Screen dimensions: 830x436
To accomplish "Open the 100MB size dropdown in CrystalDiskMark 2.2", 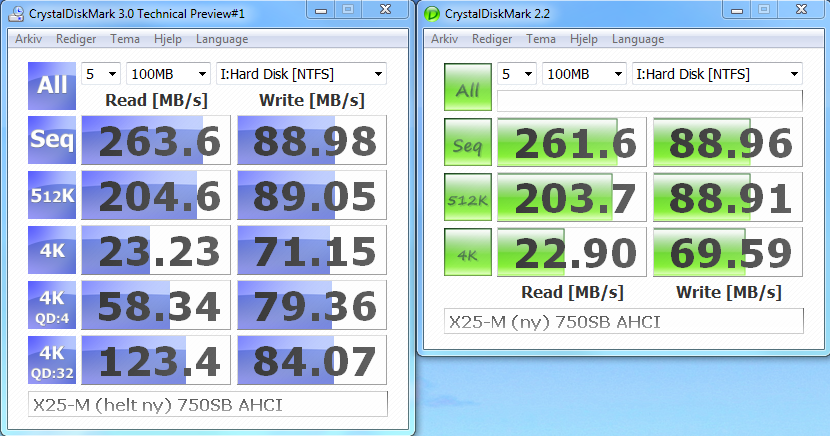I will [584, 74].
